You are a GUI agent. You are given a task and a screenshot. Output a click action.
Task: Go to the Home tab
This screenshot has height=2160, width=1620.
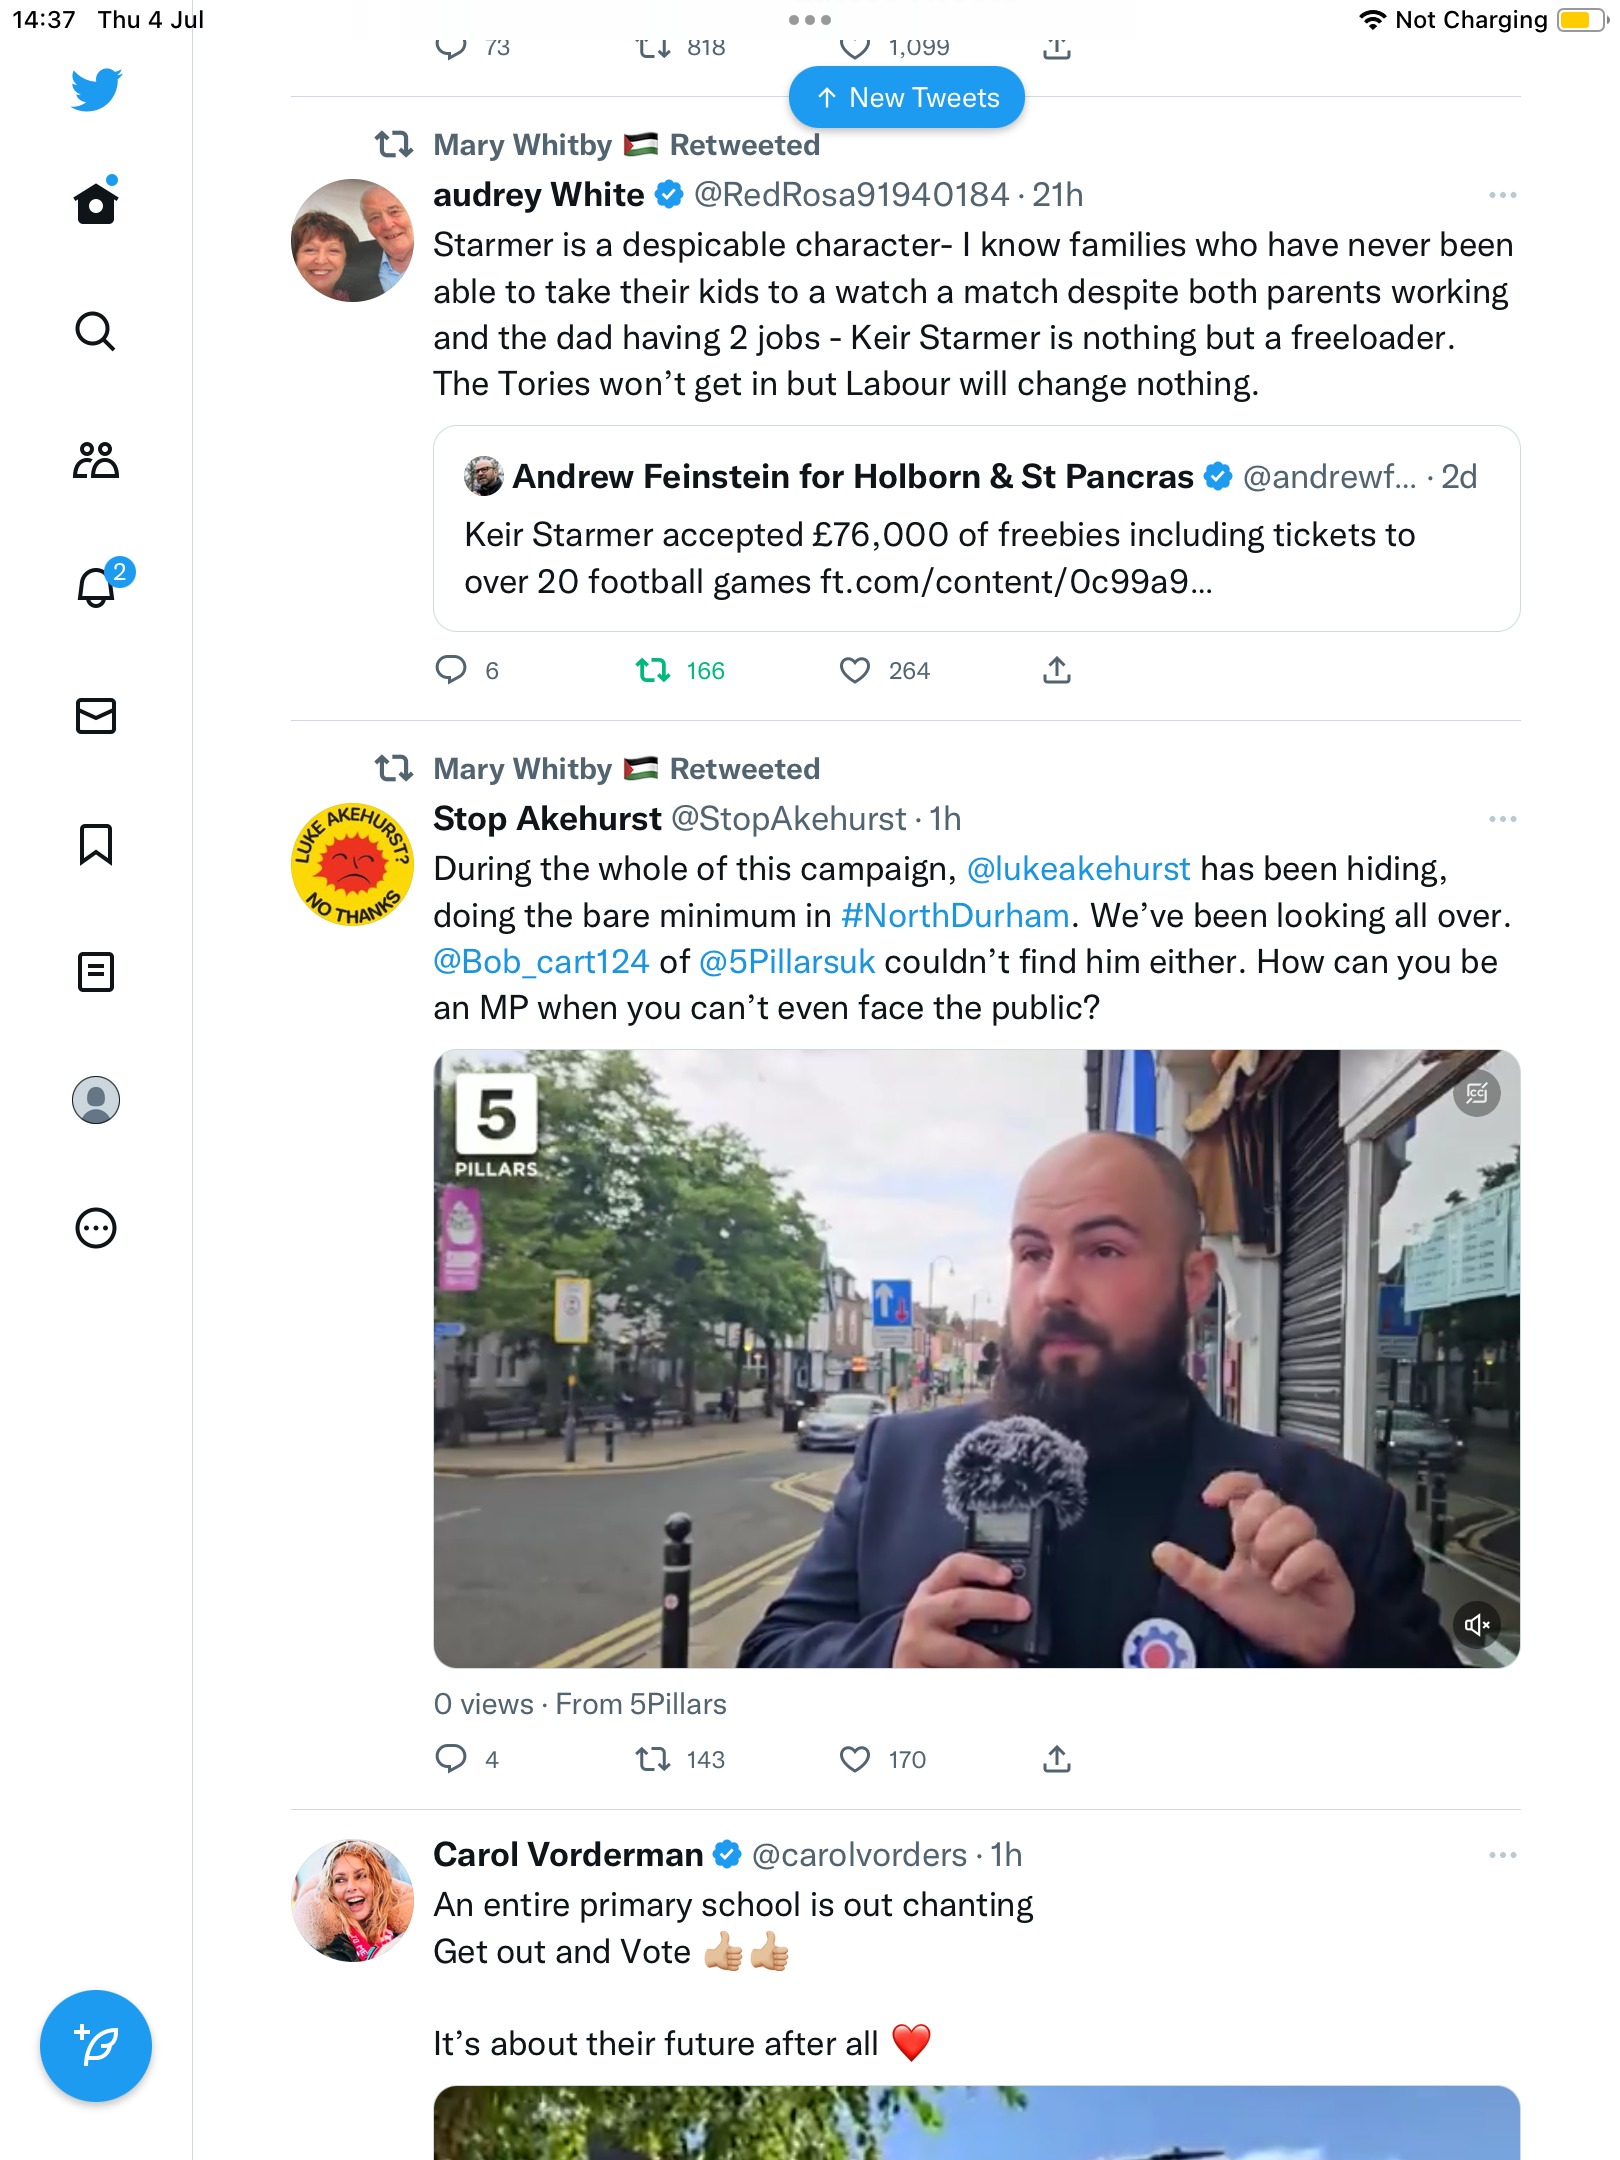pos(96,203)
